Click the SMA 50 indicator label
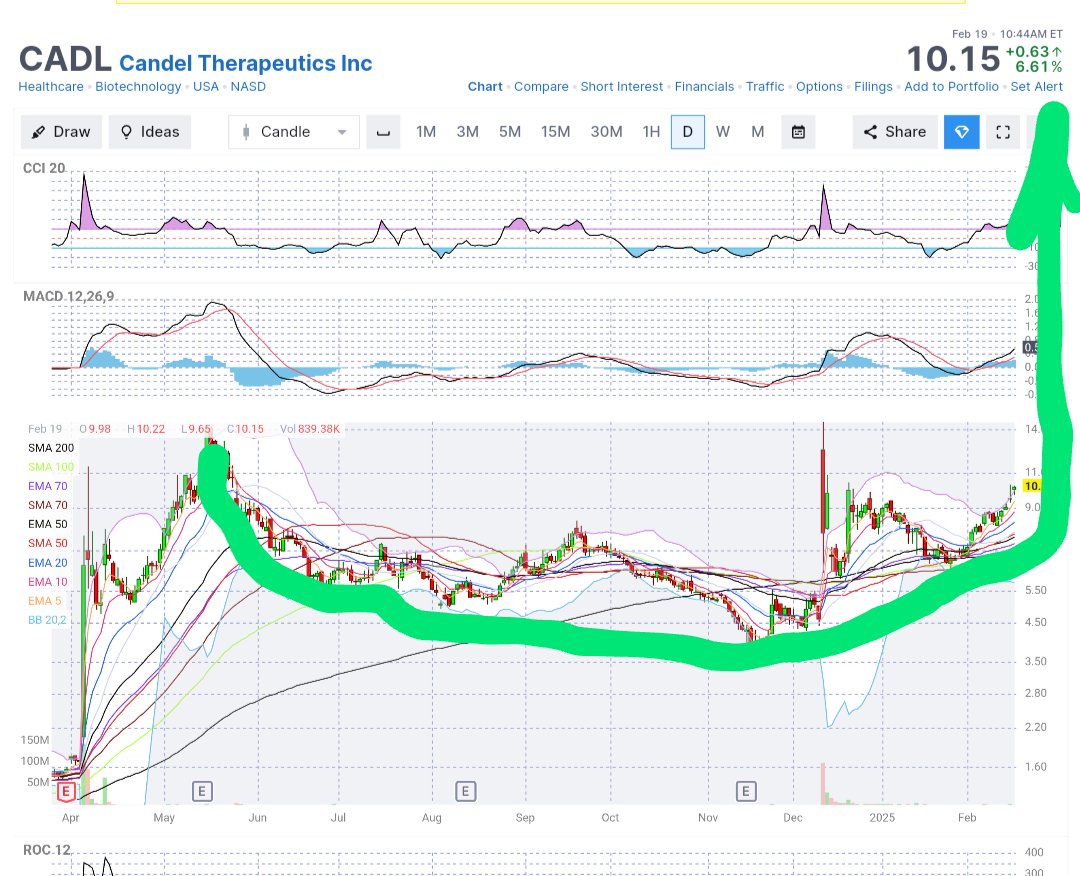The width and height of the screenshot is (1080, 876). (48, 543)
